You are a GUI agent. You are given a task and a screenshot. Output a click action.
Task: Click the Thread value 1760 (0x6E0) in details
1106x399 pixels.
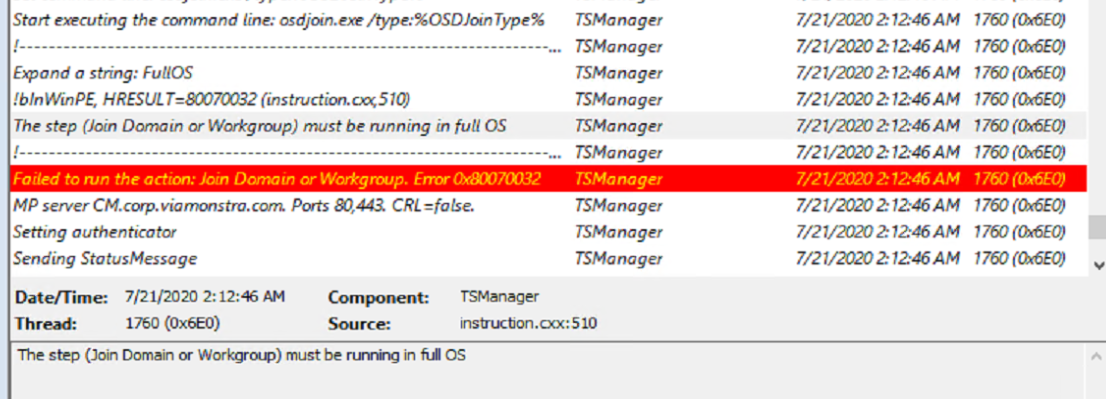172,324
